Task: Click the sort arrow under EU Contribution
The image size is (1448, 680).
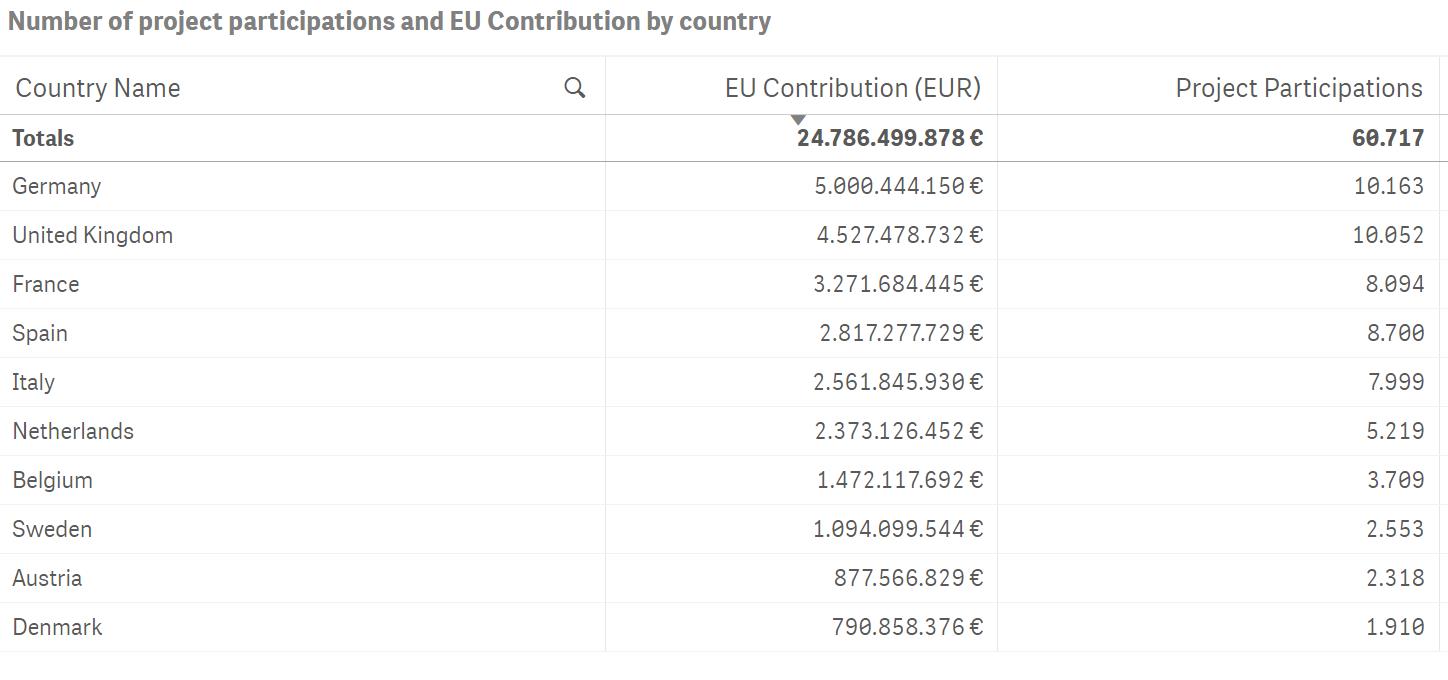Action: point(798,120)
